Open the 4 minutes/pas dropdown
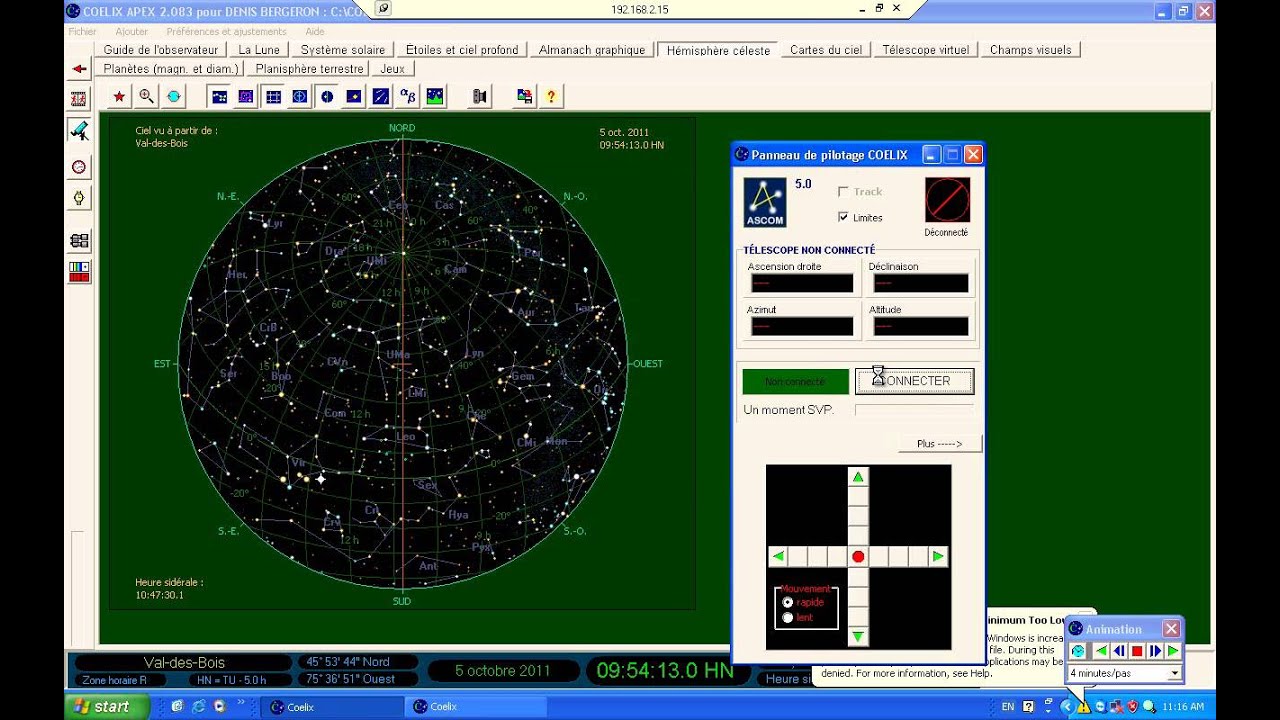The height and width of the screenshot is (720, 1280). coord(1175,673)
